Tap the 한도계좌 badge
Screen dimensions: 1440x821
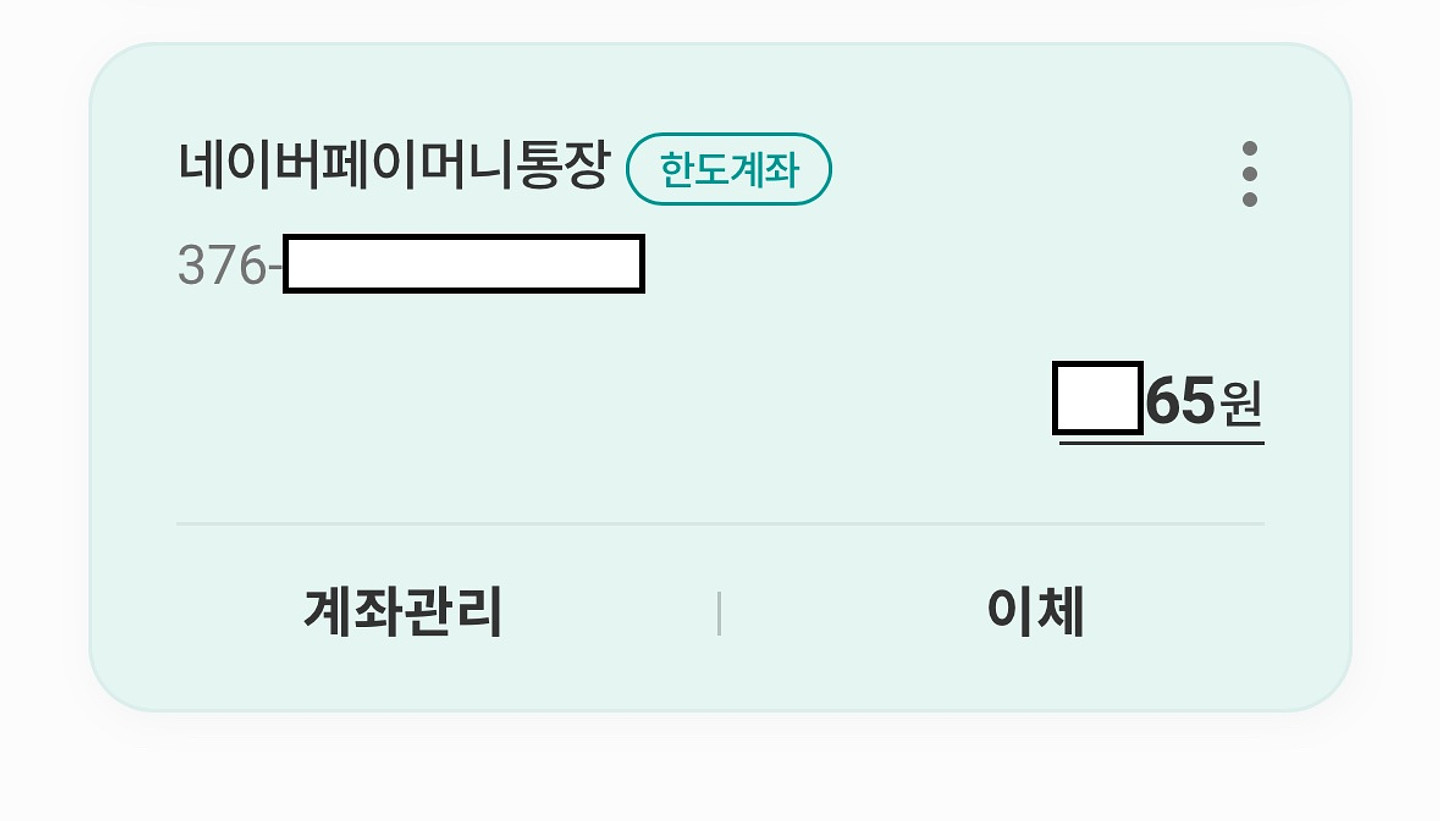click(x=729, y=169)
